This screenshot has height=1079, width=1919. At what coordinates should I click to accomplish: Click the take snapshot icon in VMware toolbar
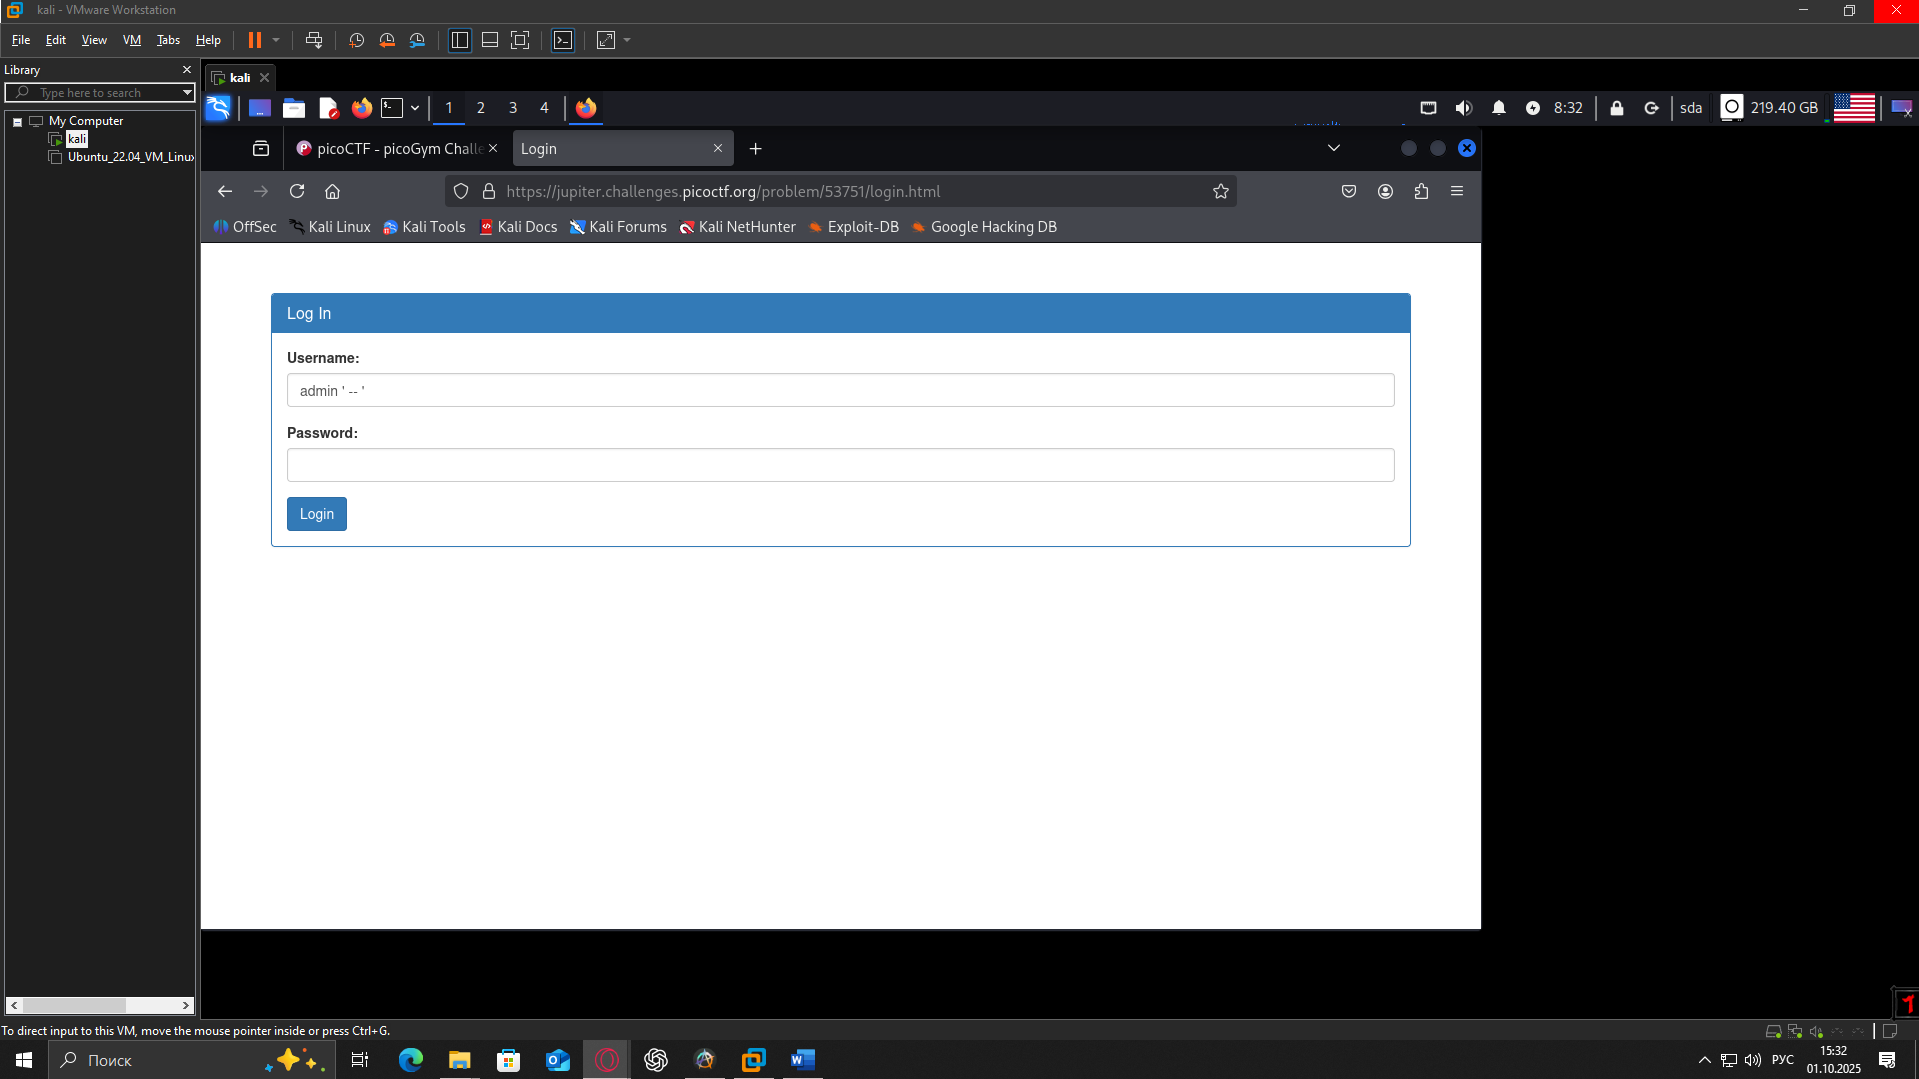[356, 40]
